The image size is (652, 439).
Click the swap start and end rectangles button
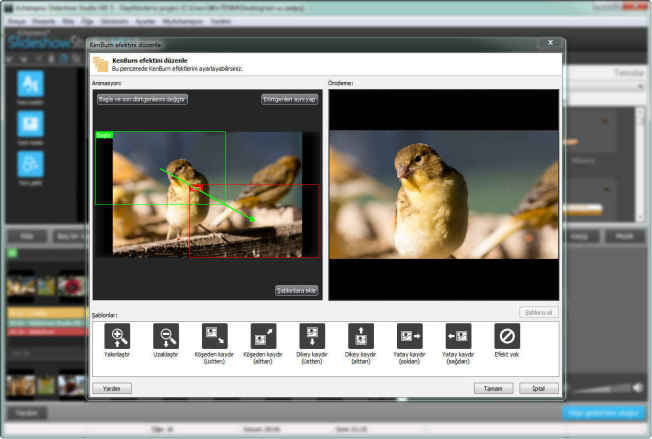pos(142,99)
